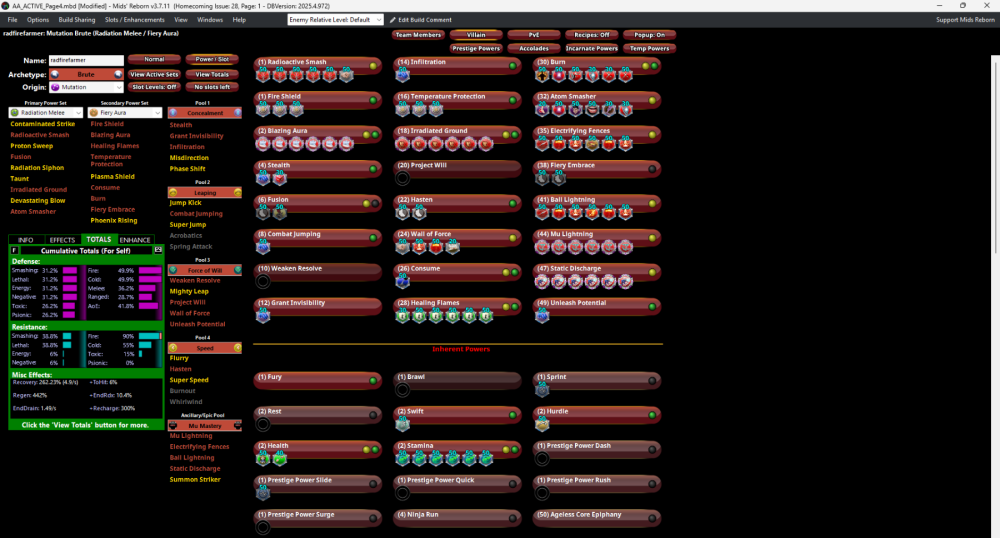Click inside the character Name field
This screenshot has width=1000, height=538.
tap(85, 61)
